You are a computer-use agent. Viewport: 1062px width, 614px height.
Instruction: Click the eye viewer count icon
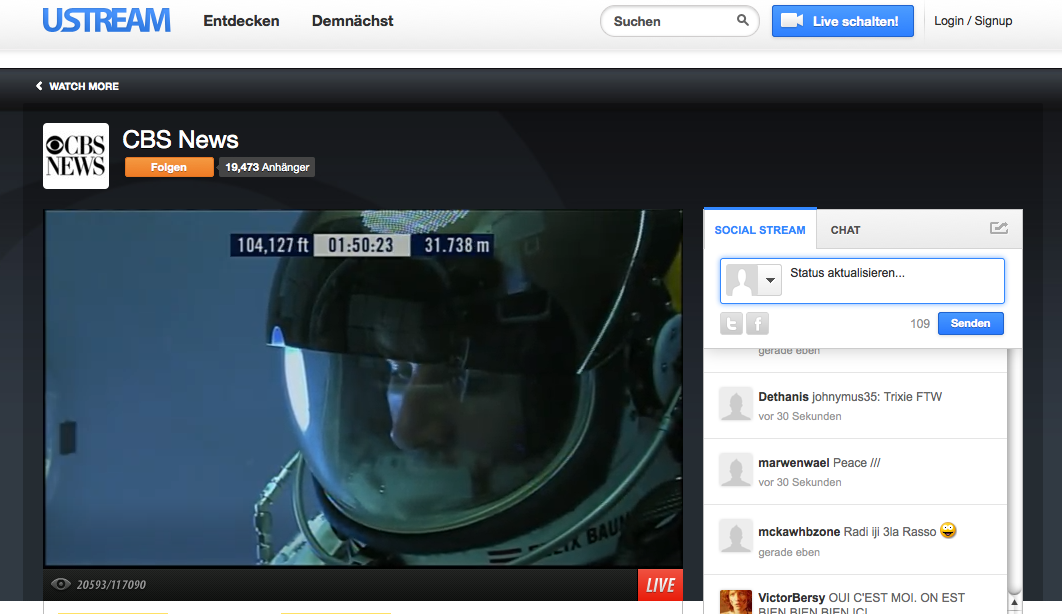[60, 584]
